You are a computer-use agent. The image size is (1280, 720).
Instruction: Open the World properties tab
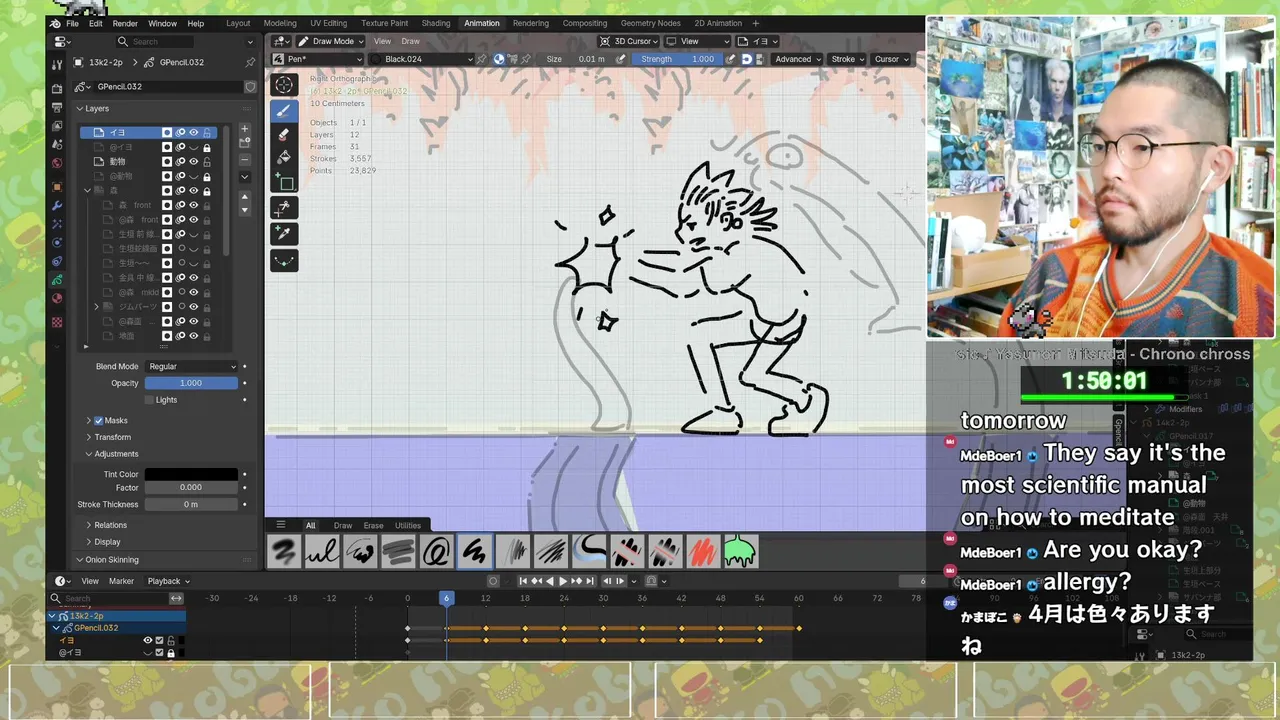[57, 163]
